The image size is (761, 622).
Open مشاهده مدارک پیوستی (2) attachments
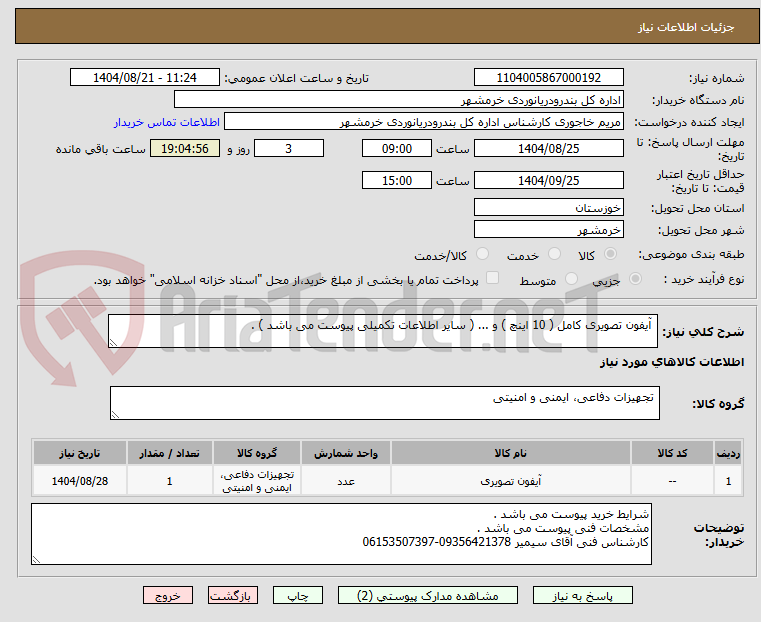[x=428, y=595]
